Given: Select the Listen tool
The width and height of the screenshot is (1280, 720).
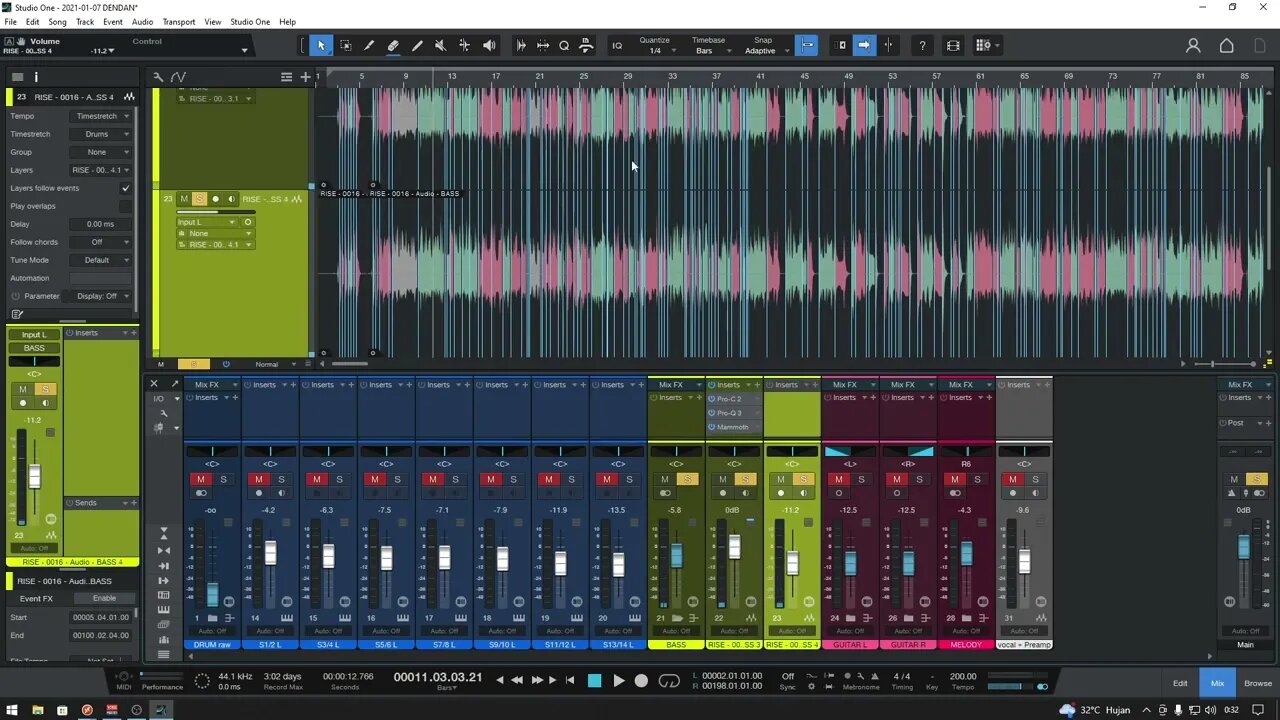Looking at the screenshot, I should coord(489,45).
